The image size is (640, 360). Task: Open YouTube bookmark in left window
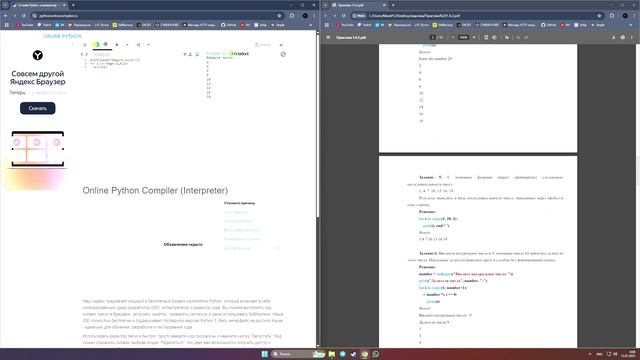(x=25, y=25)
